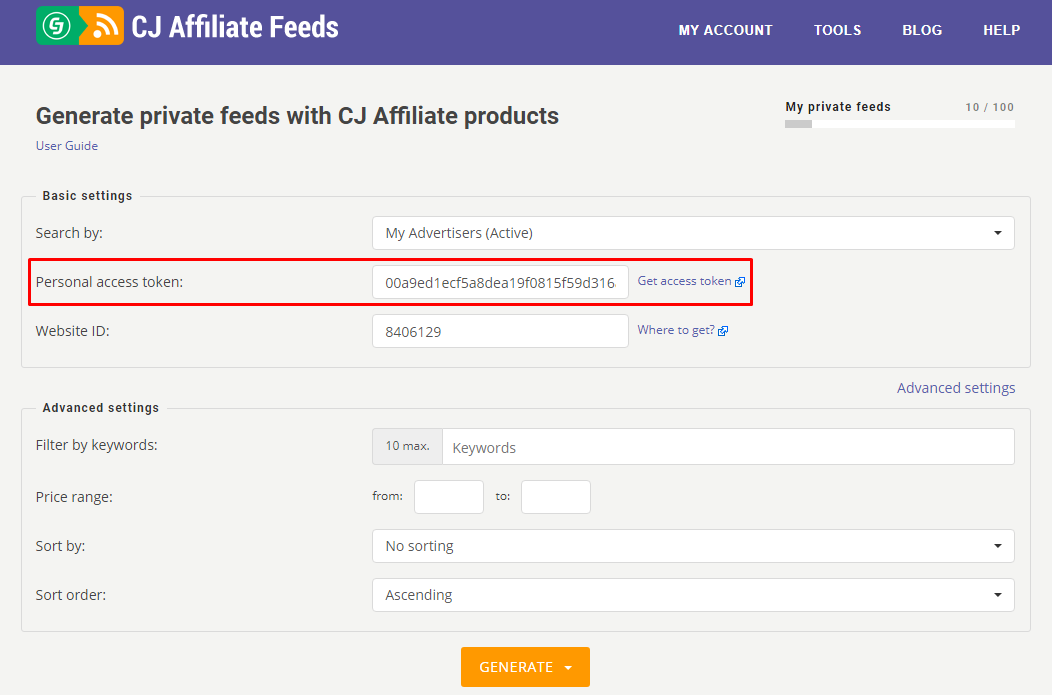This screenshot has height=695, width=1052.
Task: Click external link icon beside Get access token
Action: [x=740, y=282]
